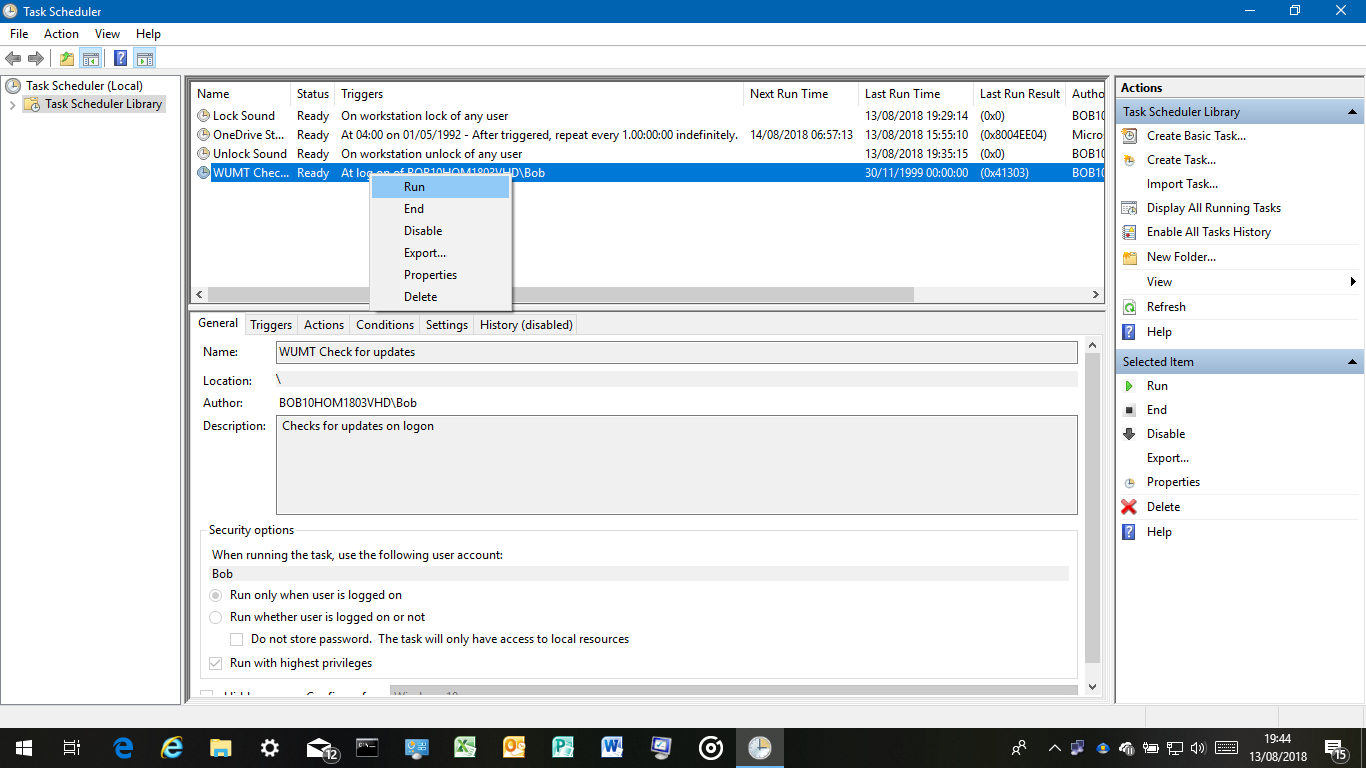Click Enable All Tasks History action
Viewport: 1366px width, 768px height.
(x=1208, y=232)
